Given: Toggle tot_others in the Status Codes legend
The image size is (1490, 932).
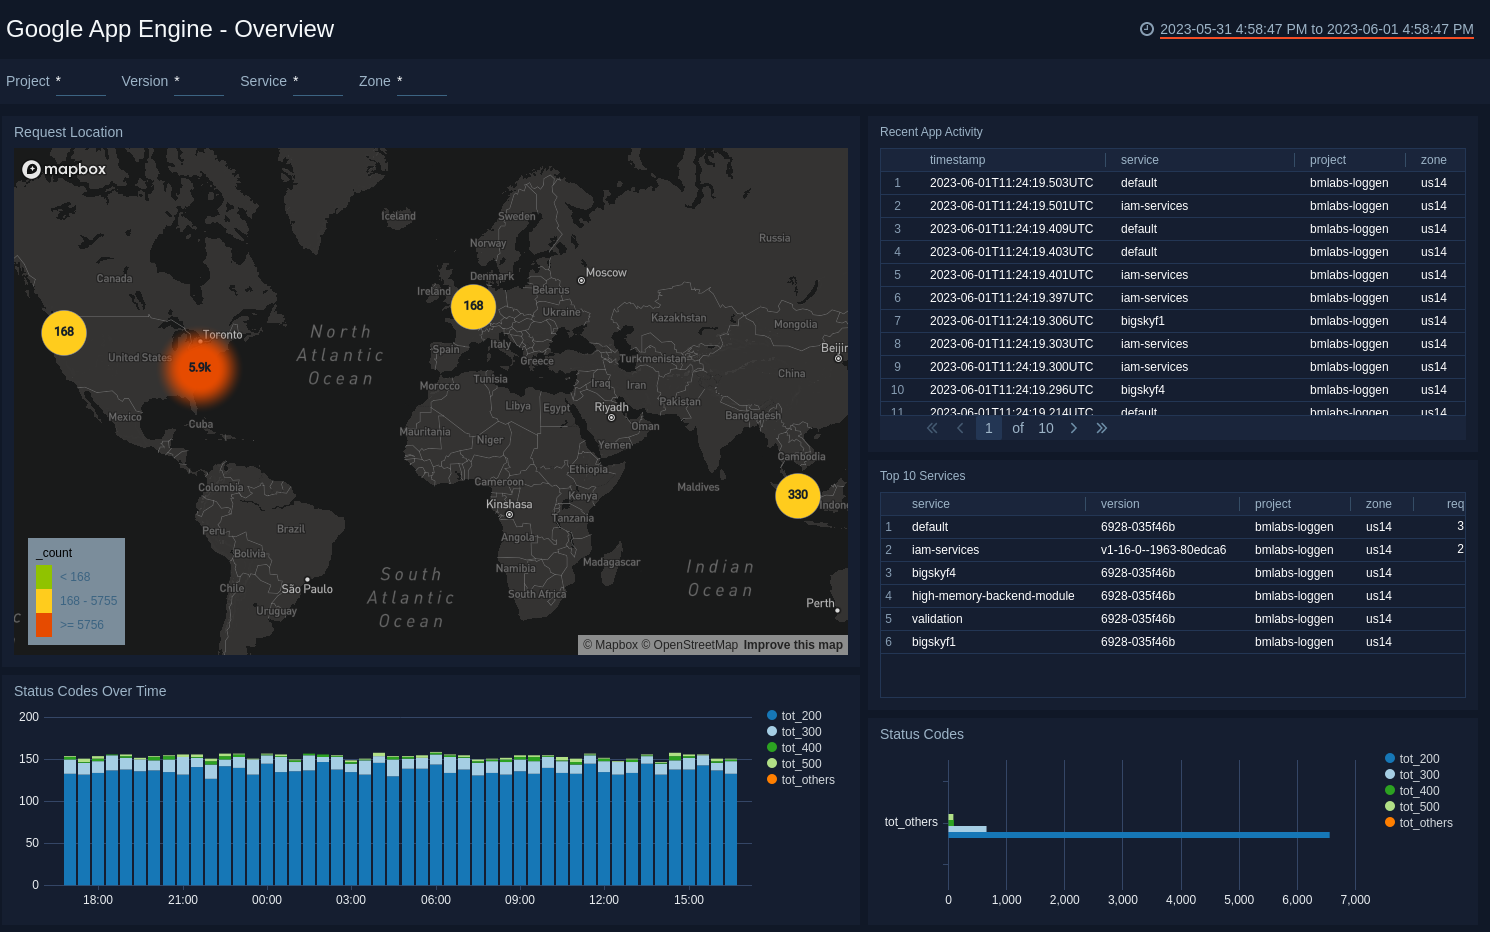Looking at the screenshot, I should [x=1419, y=822].
